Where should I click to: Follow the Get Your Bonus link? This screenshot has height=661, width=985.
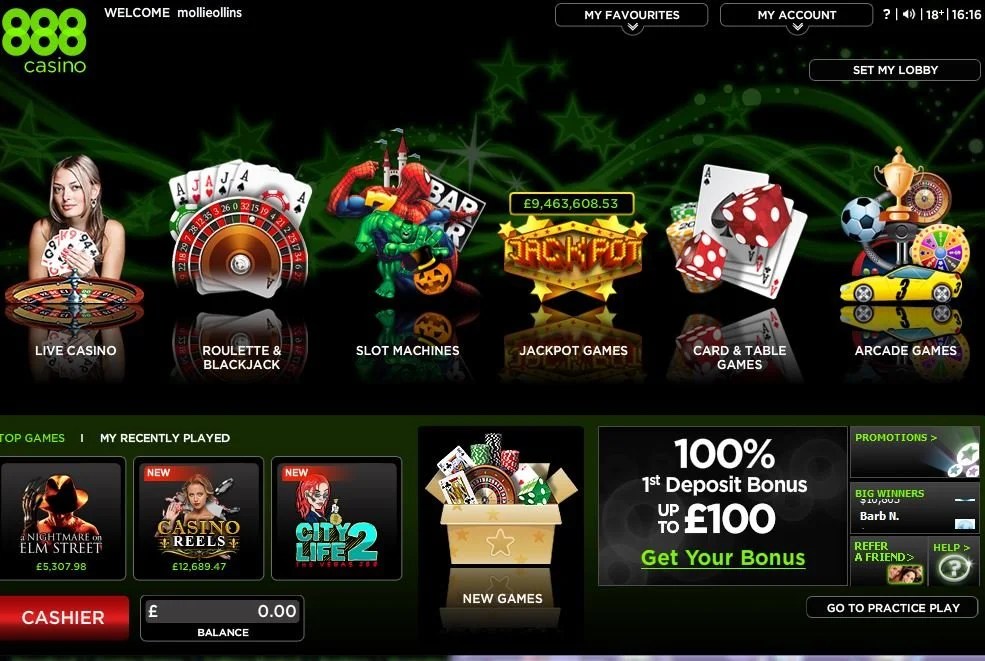click(722, 558)
